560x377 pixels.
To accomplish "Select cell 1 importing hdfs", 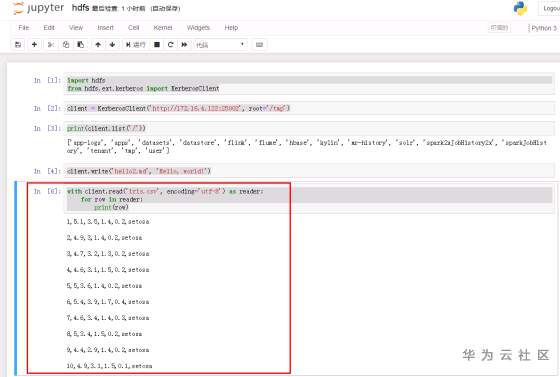I will tap(309, 84).
